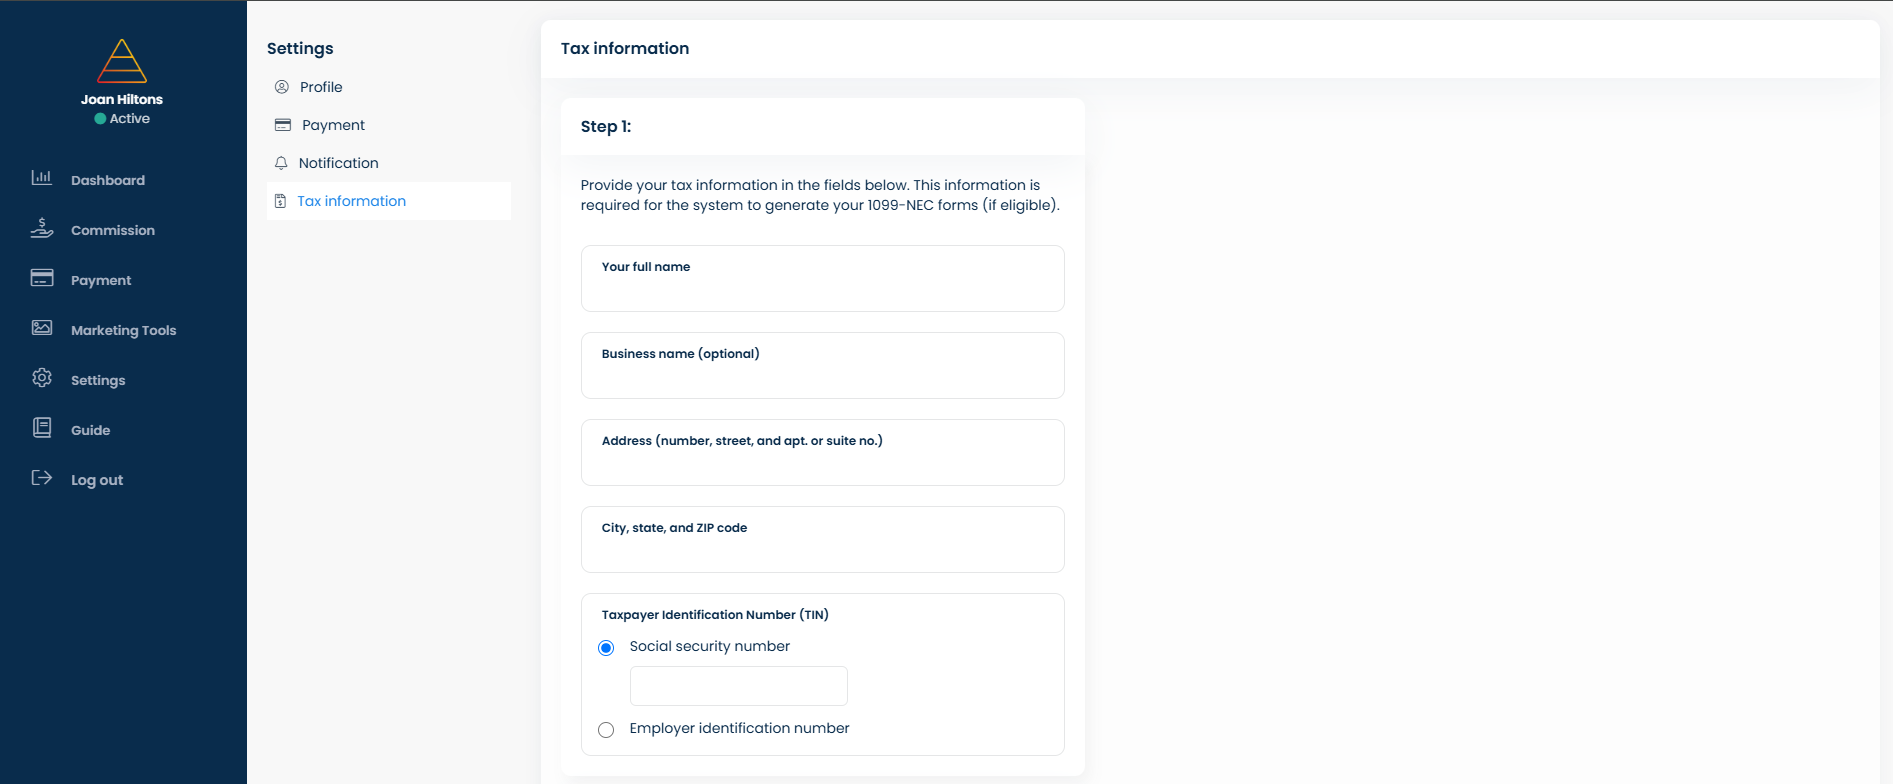Select Social security number radio button
1893x784 pixels.
click(606, 648)
